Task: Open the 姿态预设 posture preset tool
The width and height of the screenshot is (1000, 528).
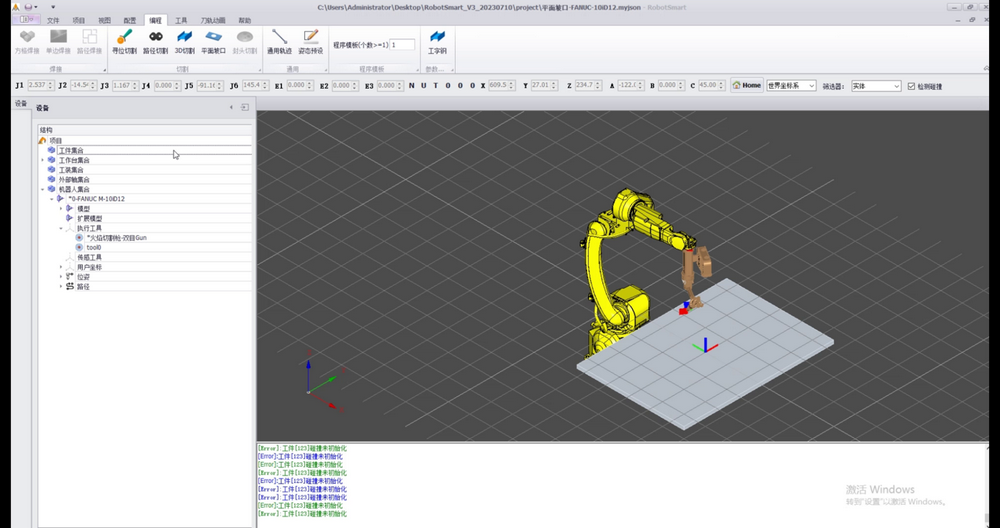Action: pos(310,37)
